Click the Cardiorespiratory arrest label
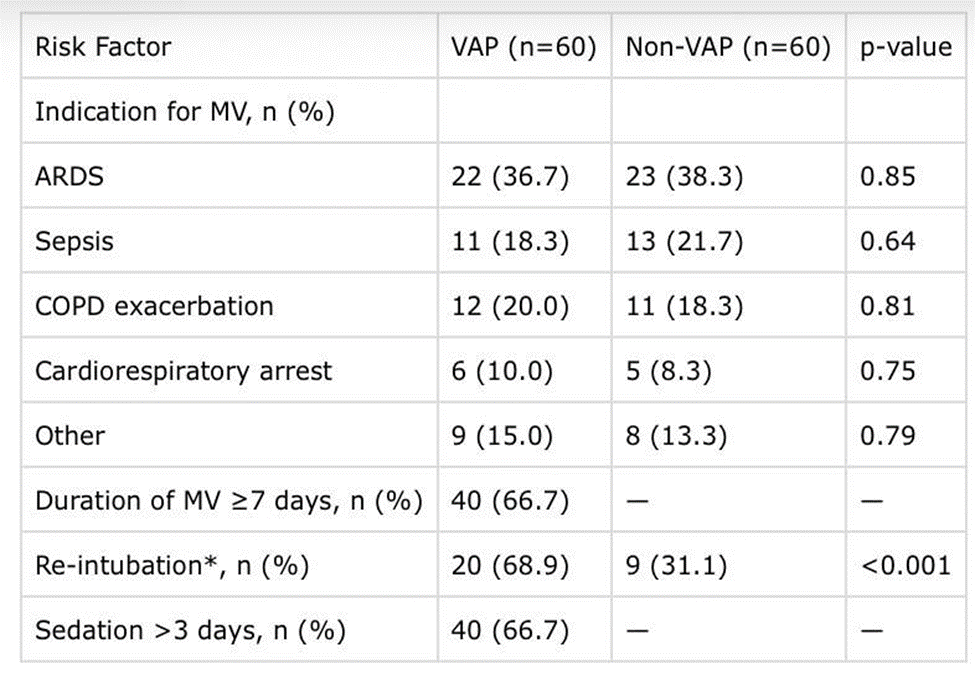 click(x=183, y=372)
